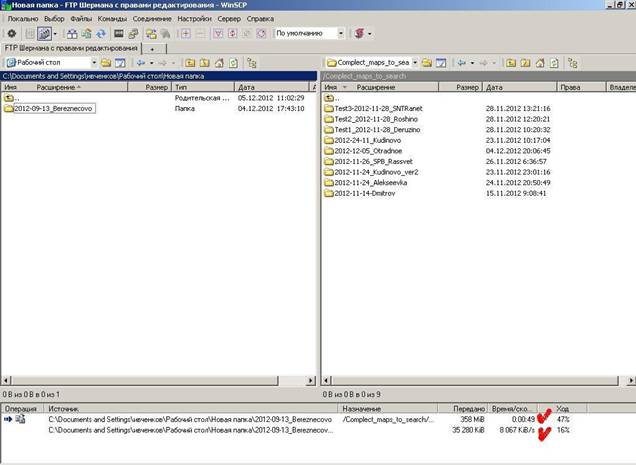Click remote panel Filter icon
Viewport: 636px width, 465px height.
[441, 63]
